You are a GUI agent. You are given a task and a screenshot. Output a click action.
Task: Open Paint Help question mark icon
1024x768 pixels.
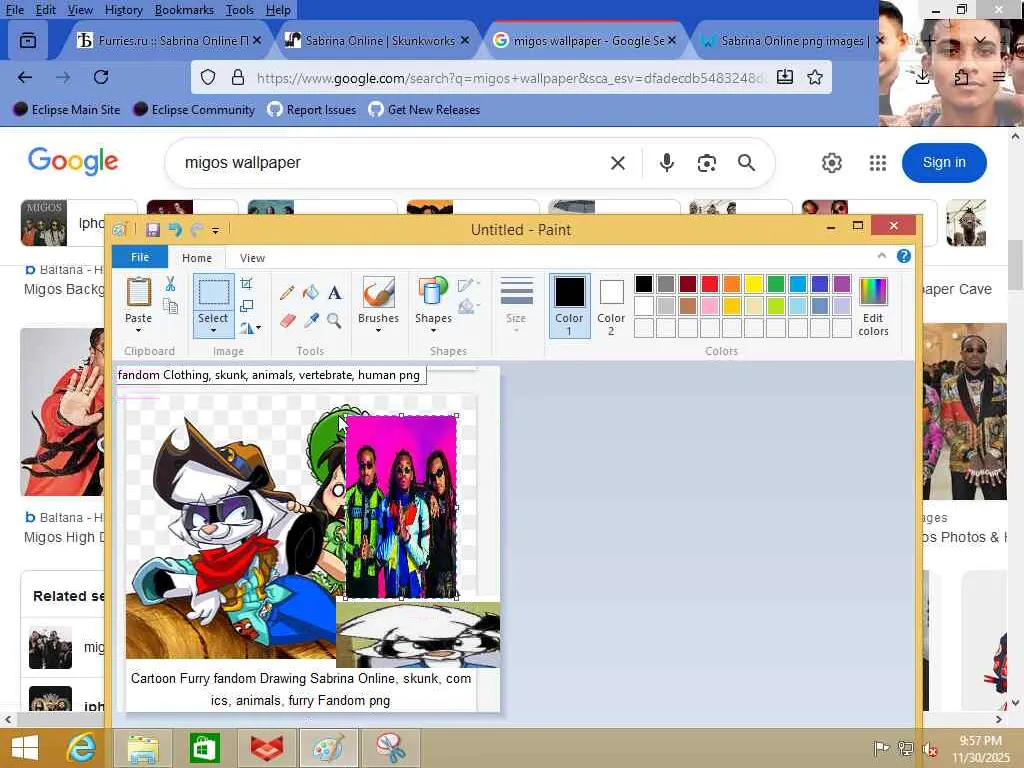[904, 256]
